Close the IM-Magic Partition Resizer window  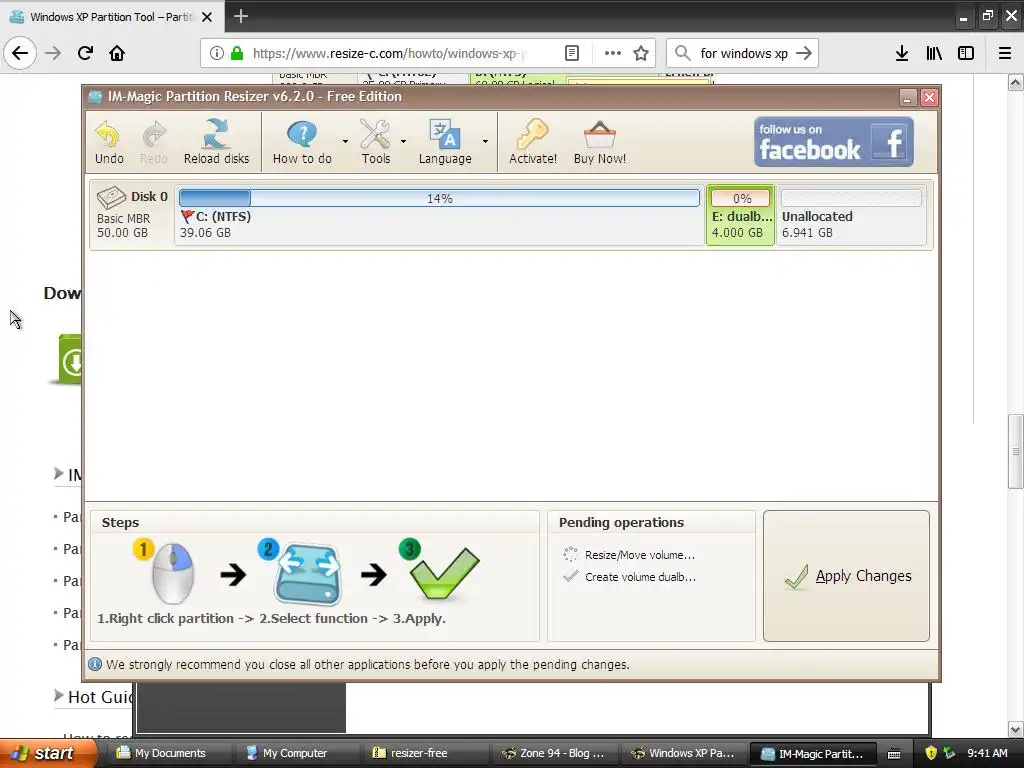coord(929,97)
